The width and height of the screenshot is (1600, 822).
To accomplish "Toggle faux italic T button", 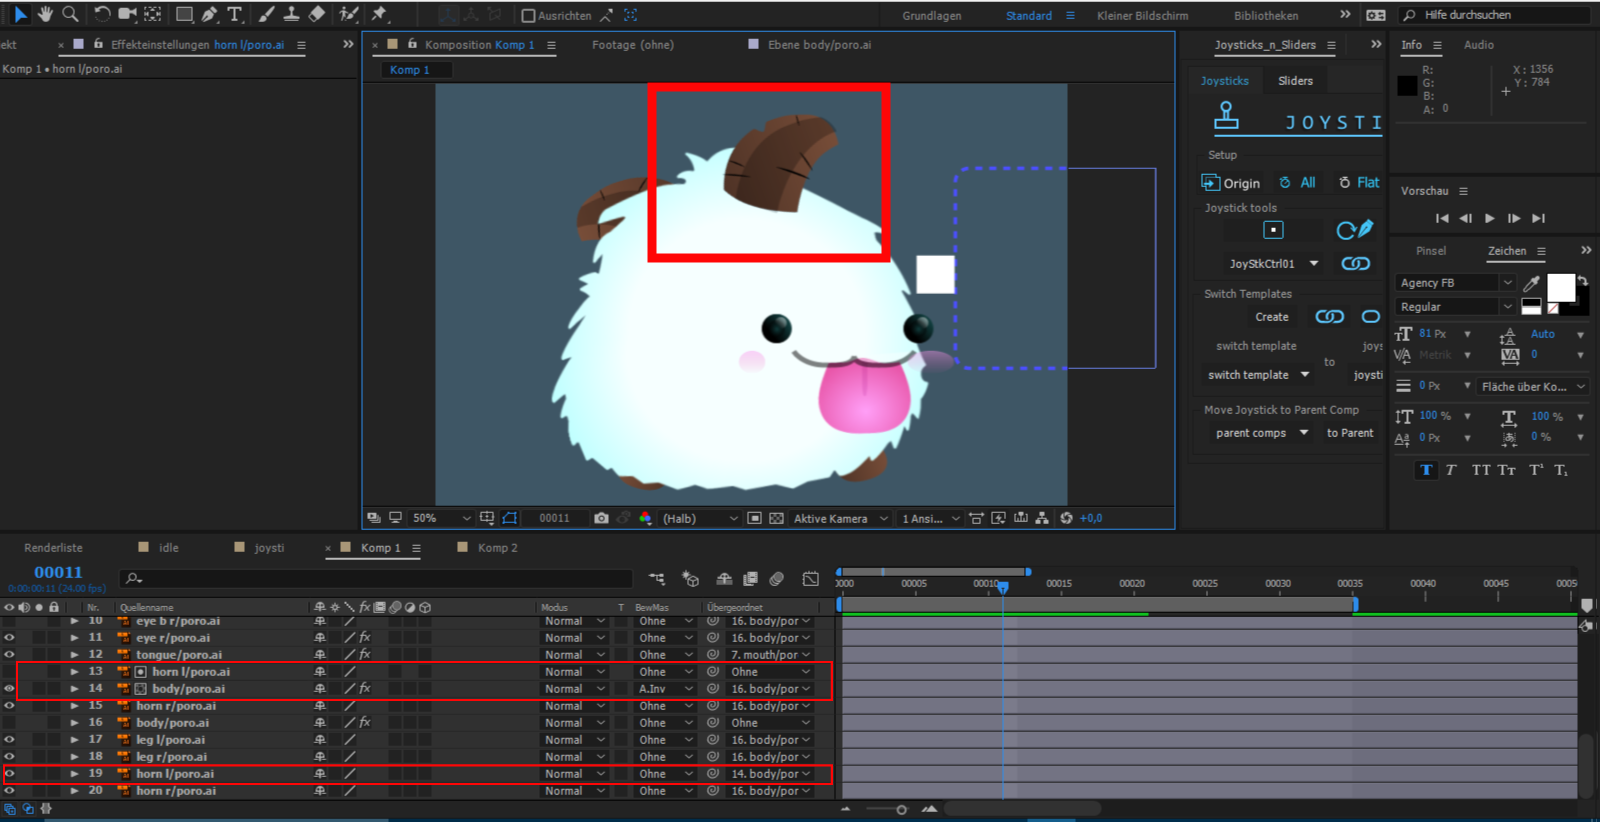I will point(1451,470).
